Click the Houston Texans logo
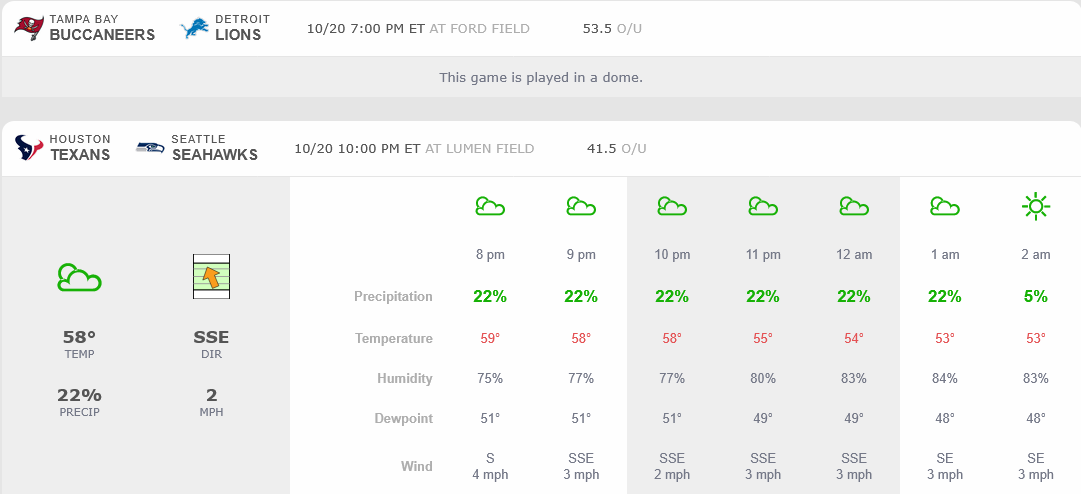 [x=29, y=148]
